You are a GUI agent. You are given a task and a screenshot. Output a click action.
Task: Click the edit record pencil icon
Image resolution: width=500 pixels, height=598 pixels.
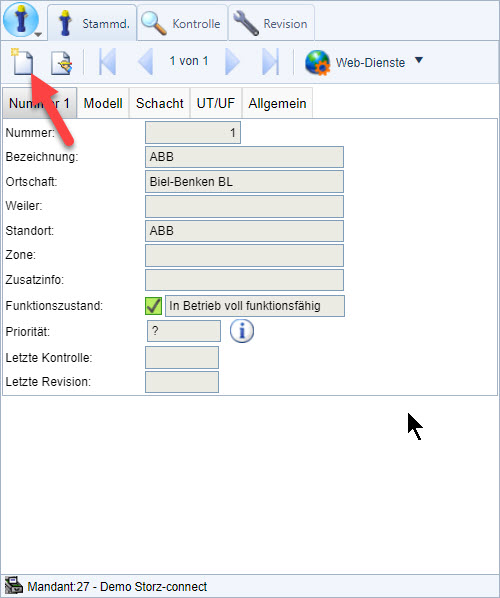click(x=61, y=62)
